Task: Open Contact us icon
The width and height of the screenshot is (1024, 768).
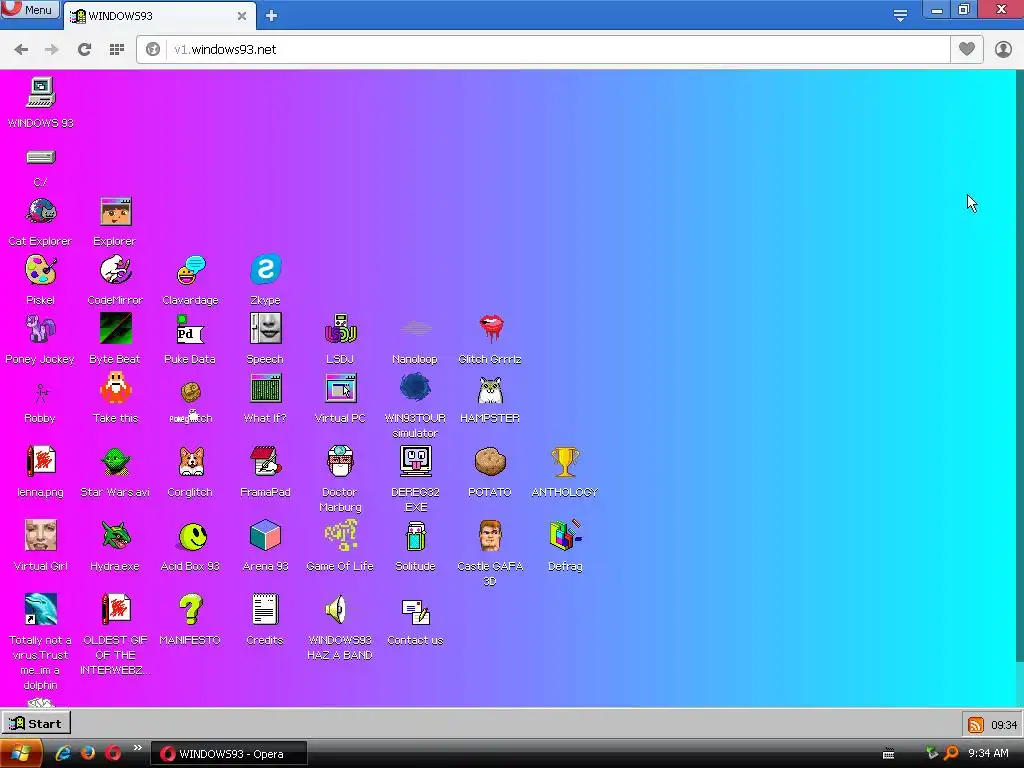Action: tap(415, 613)
